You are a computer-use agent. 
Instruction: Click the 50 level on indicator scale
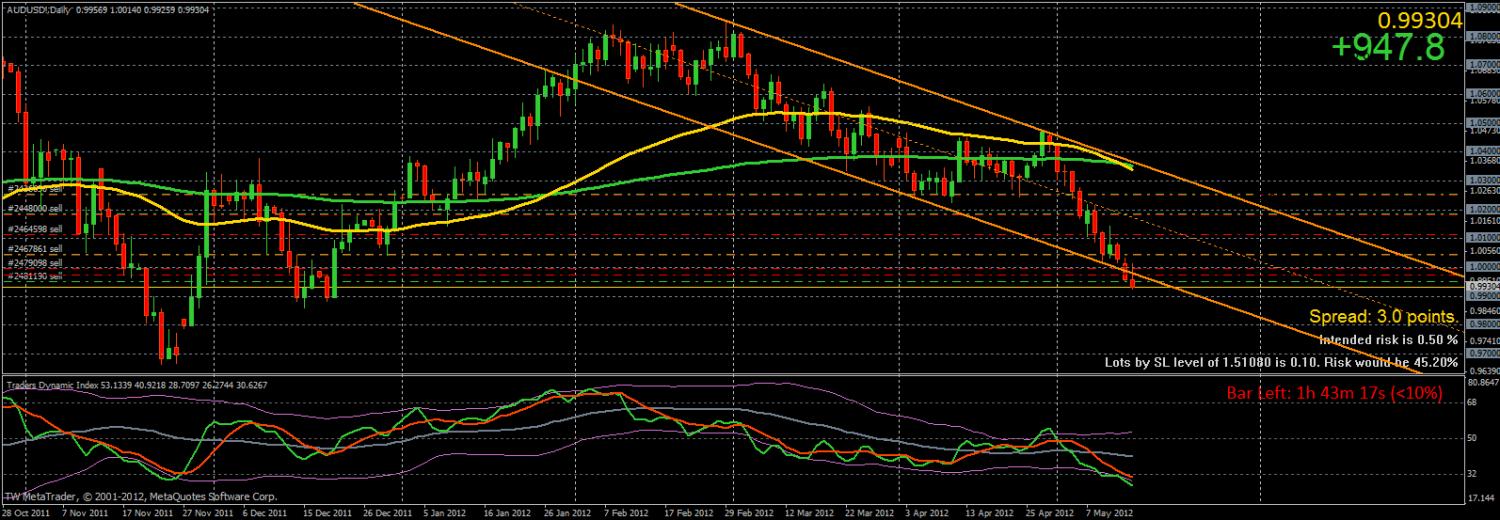(1472, 438)
